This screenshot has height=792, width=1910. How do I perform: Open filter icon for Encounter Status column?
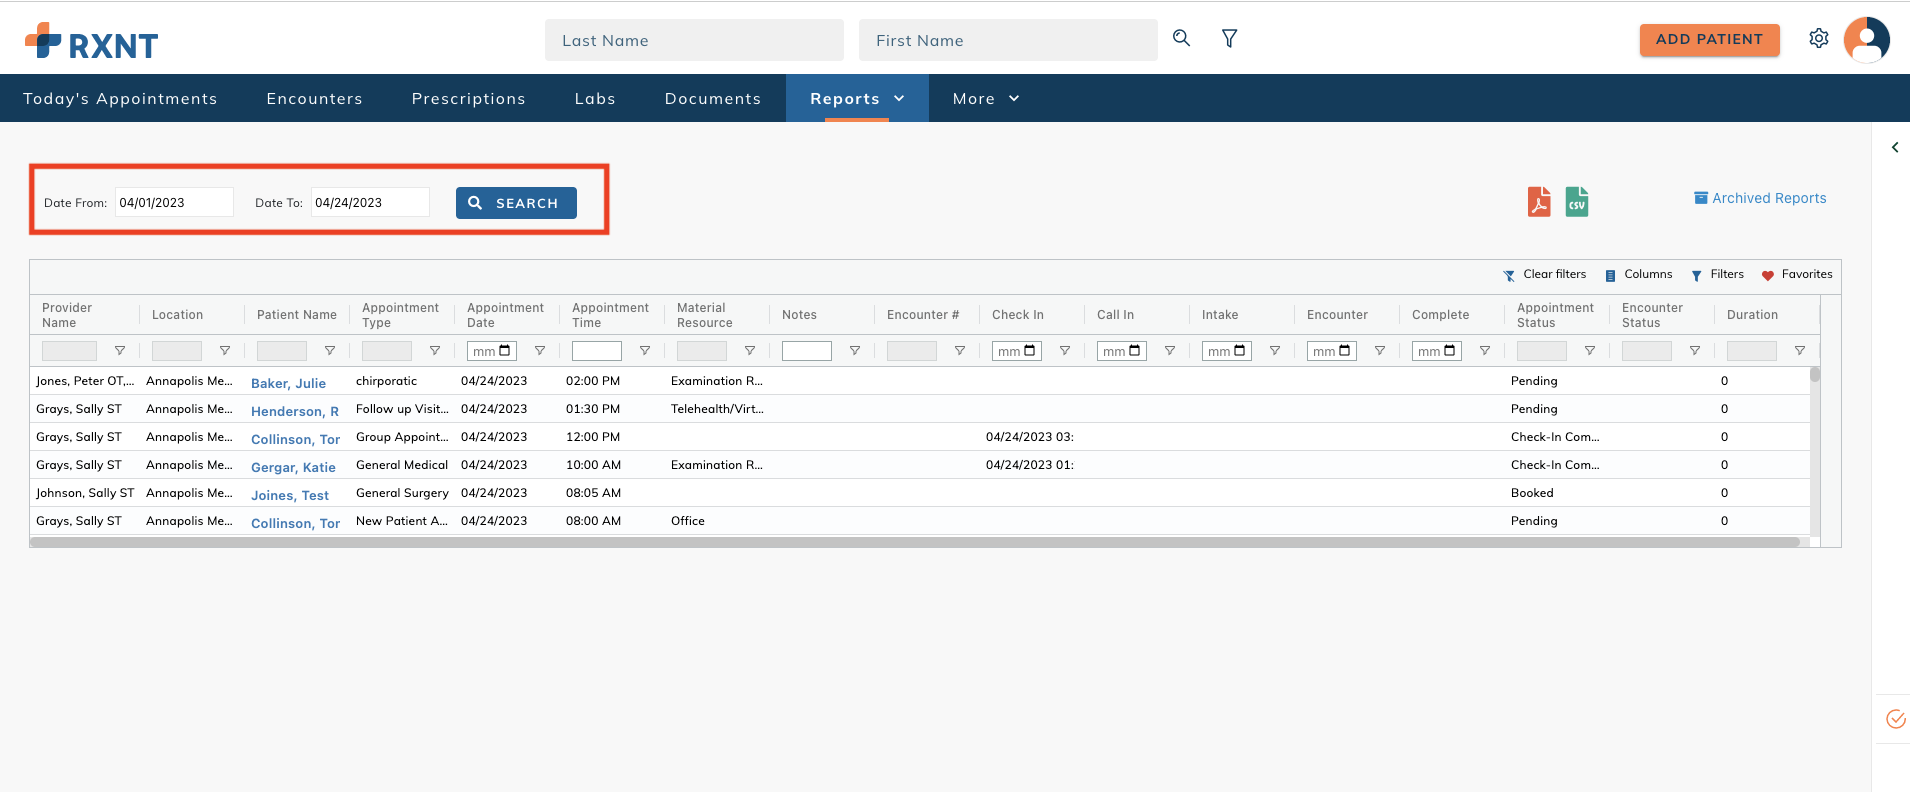pos(1695,351)
